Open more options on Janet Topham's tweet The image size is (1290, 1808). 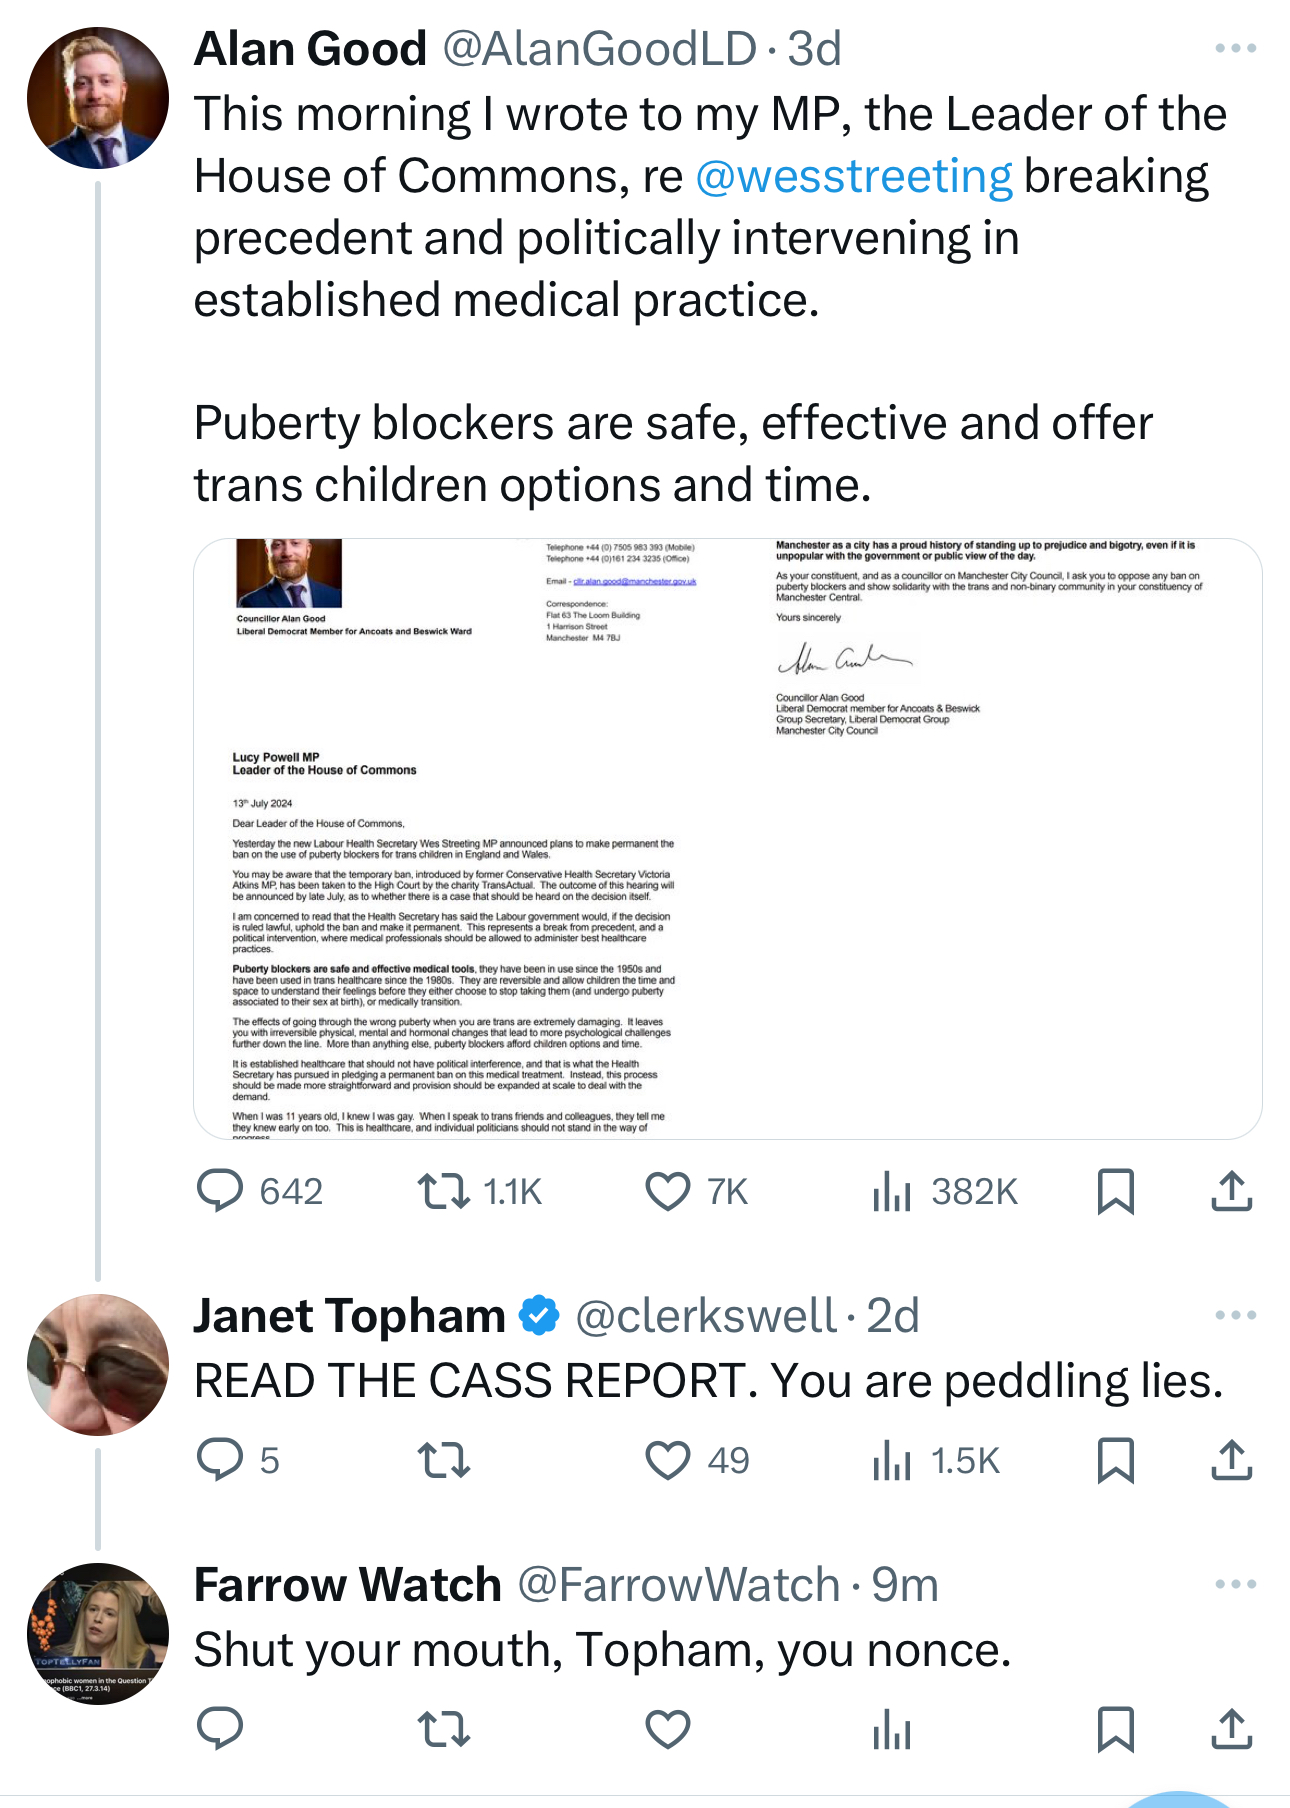coord(1235,1315)
